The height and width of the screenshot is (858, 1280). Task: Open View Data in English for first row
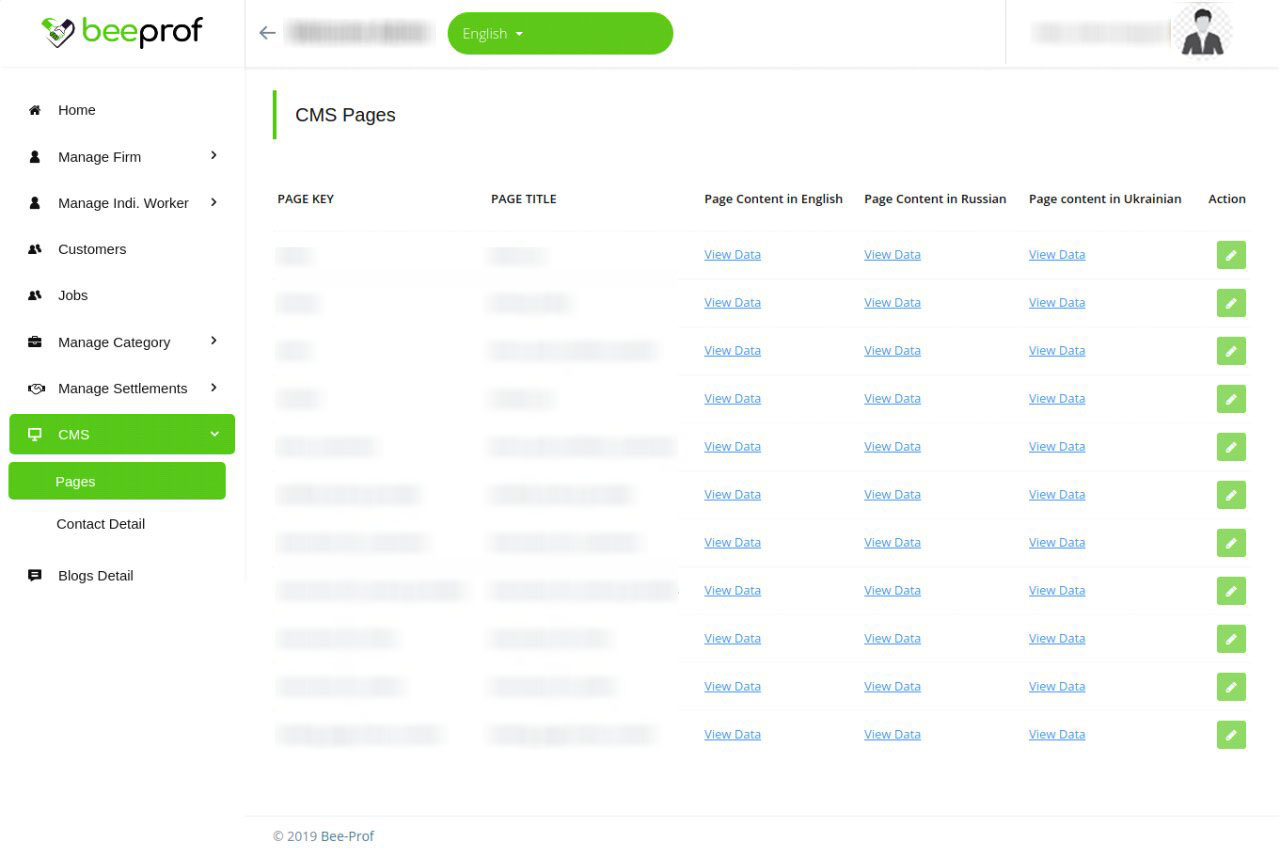pos(732,255)
